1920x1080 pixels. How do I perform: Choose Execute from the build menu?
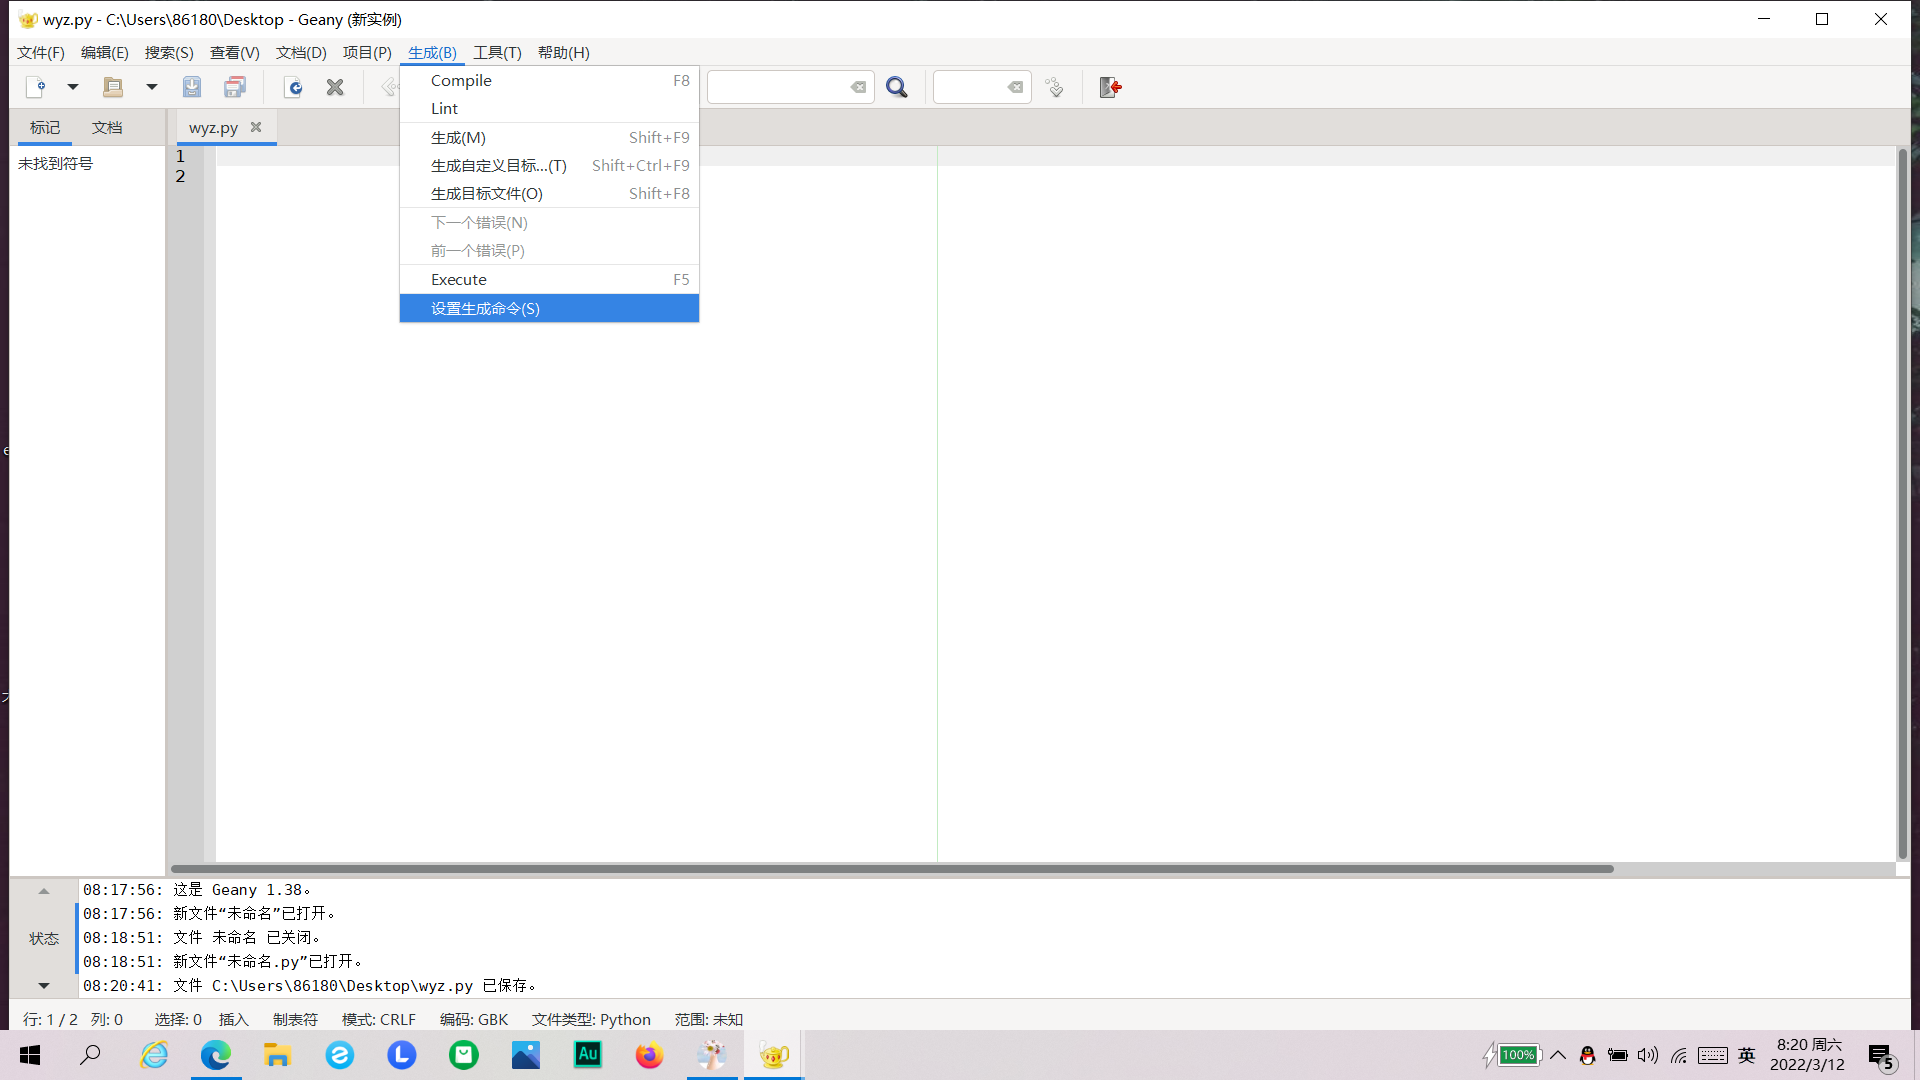point(549,279)
